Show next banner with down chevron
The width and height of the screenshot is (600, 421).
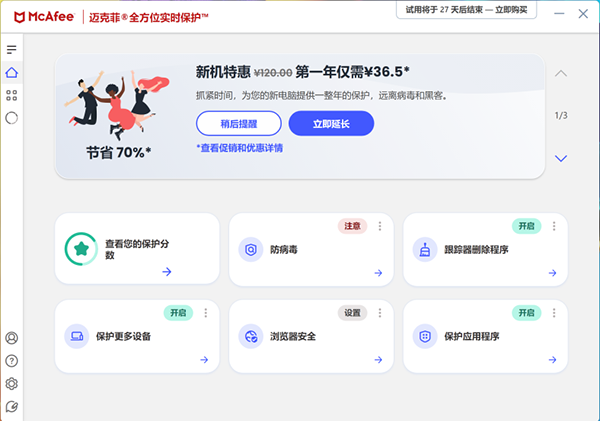pos(561,158)
